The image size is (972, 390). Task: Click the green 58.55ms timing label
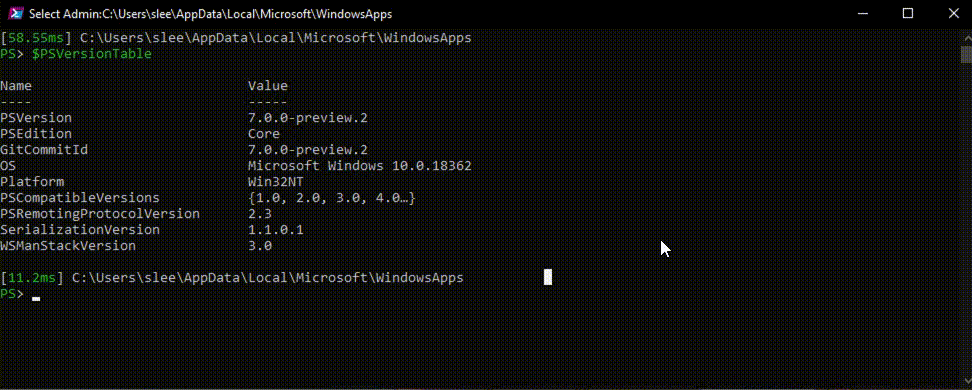[36, 38]
